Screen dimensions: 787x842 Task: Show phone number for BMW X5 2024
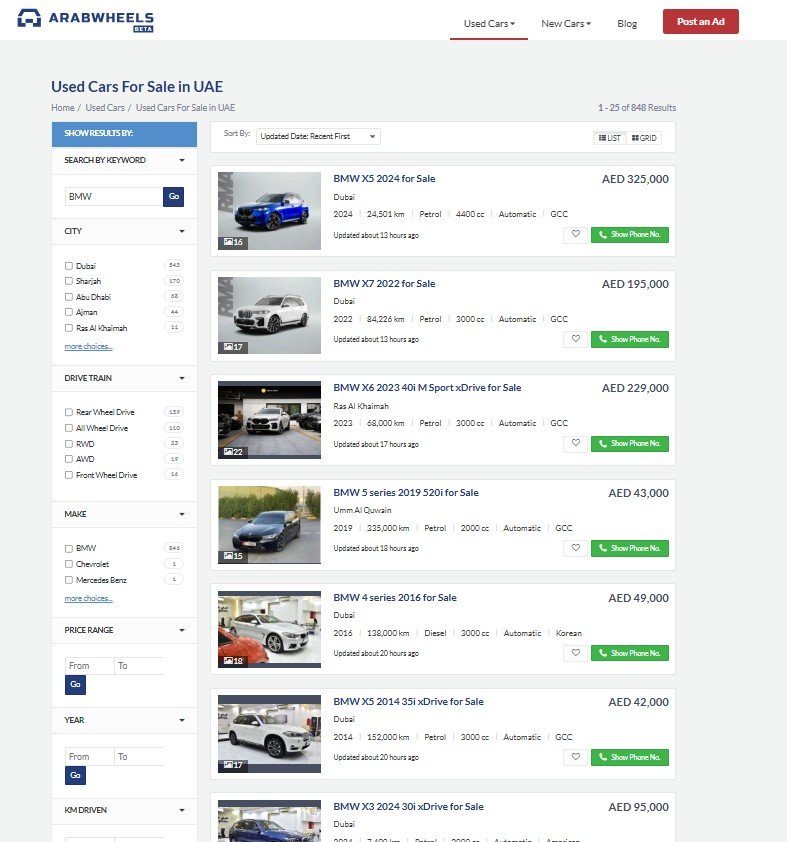tap(630, 235)
